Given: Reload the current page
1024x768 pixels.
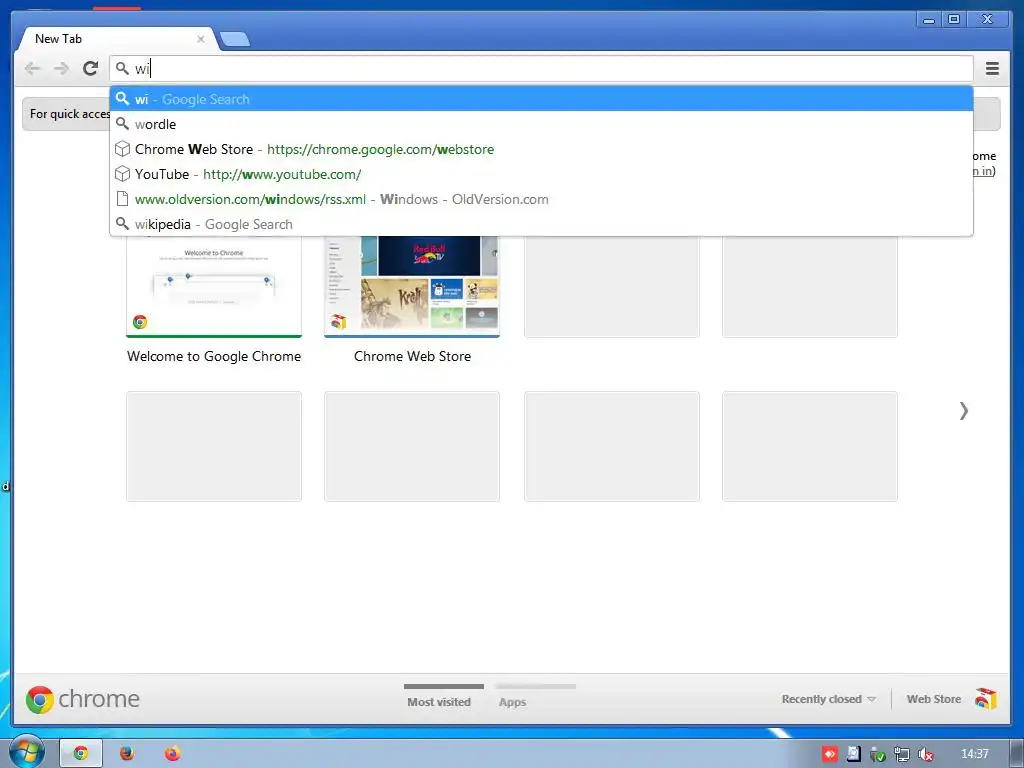Looking at the screenshot, I should (90, 68).
